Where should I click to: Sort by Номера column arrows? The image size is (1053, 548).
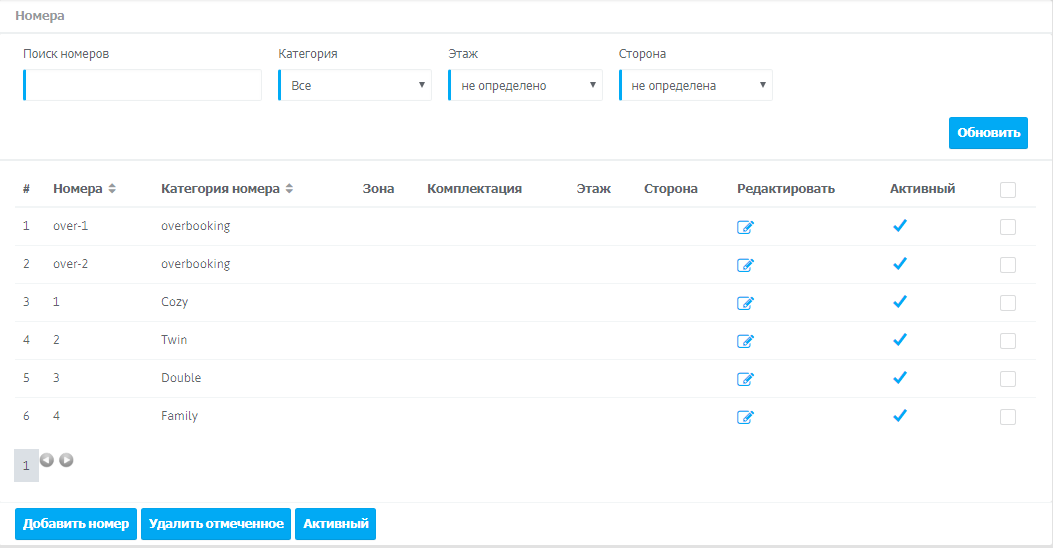[x=112, y=189]
